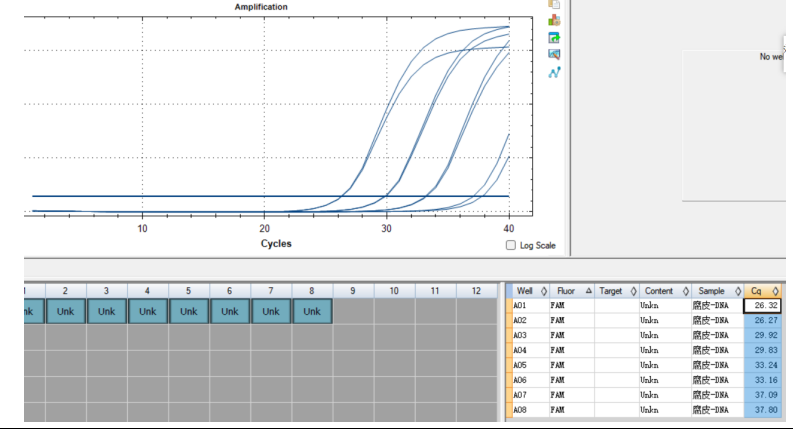Sort table by Well column header
The image size is (793, 430).
click(530, 291)
